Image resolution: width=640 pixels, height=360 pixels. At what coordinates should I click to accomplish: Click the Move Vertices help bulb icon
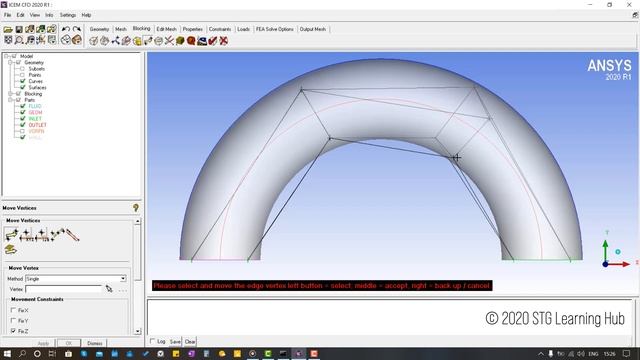pyautogui.click(x=136, y=208)
